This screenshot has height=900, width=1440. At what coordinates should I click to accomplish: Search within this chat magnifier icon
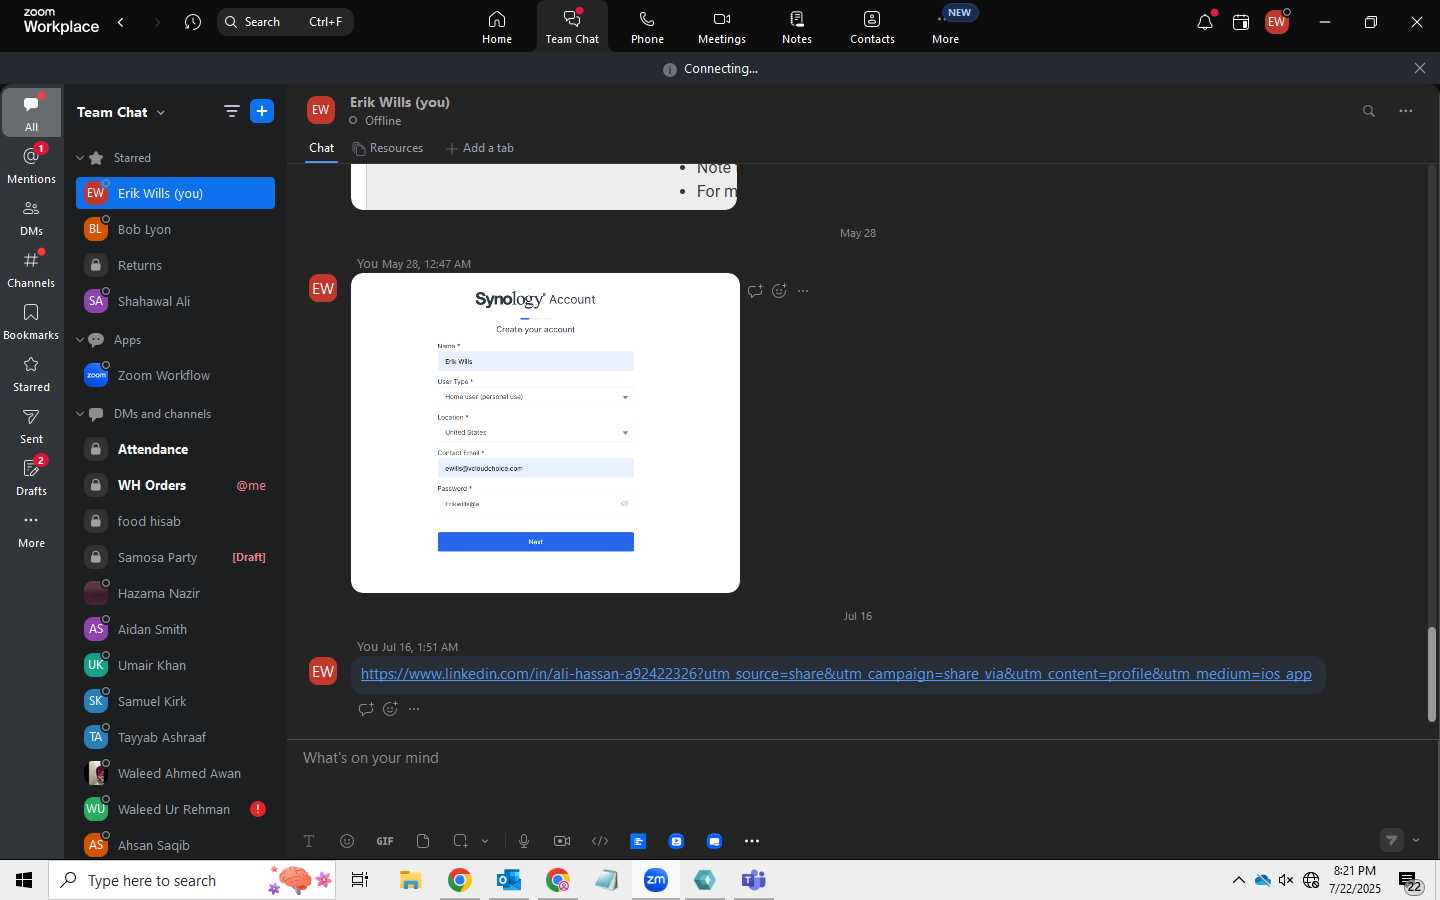click(1369, 111)
